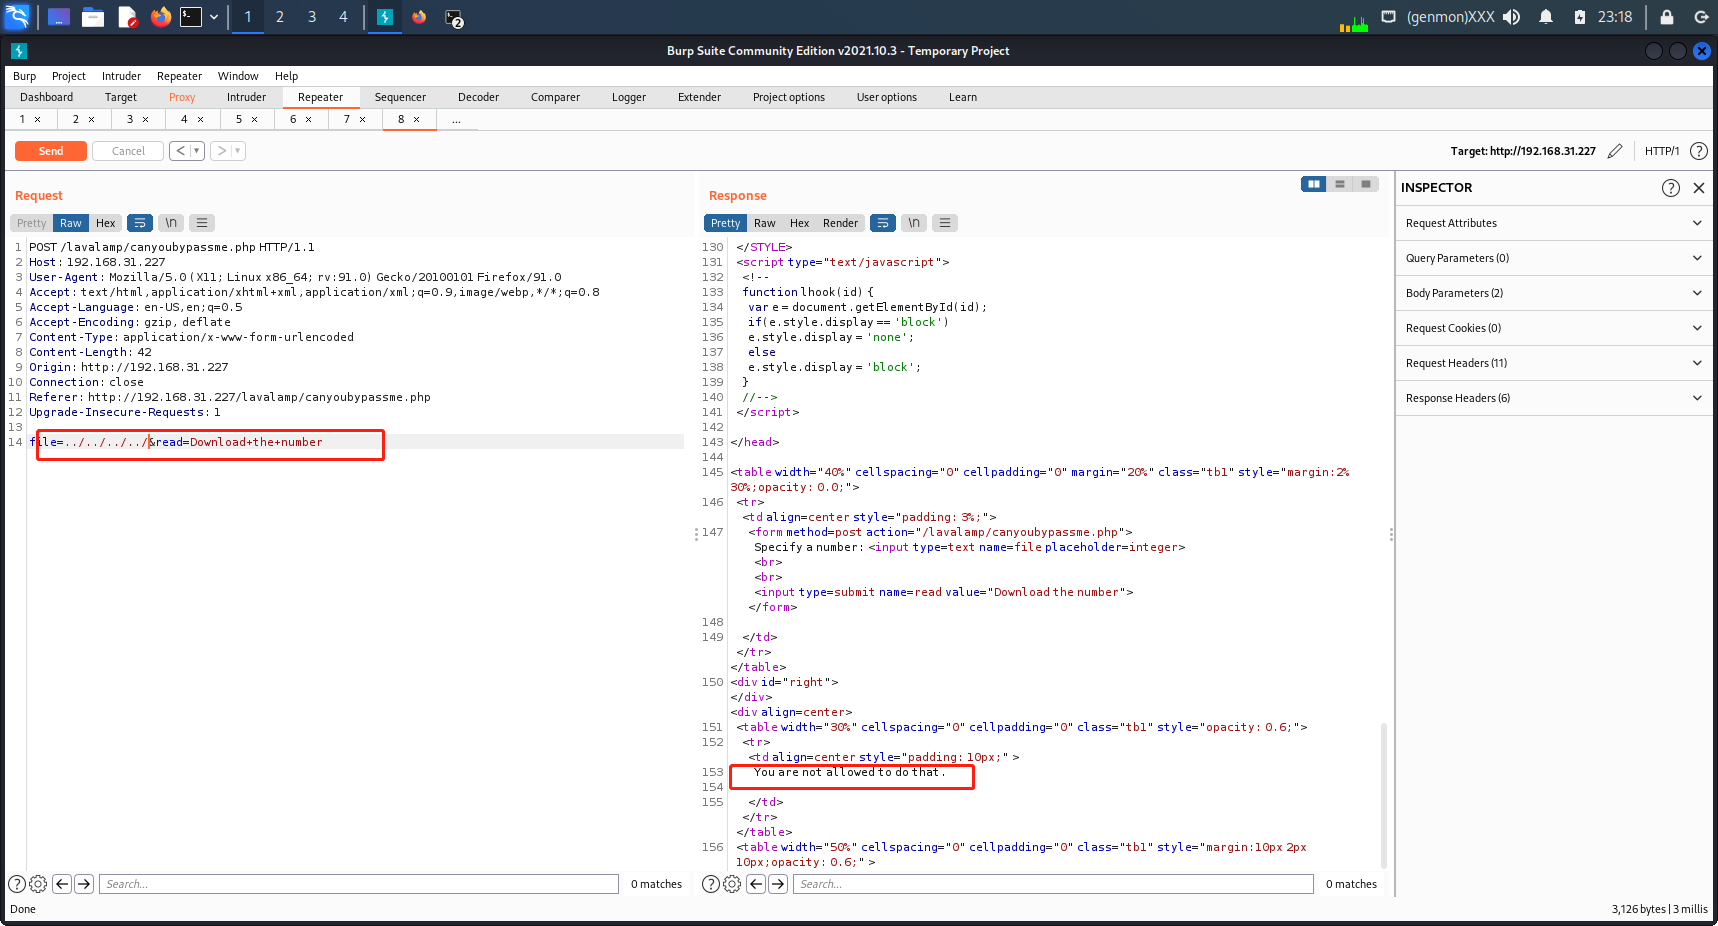Open Inspector help icon
This screenshot has width=1718, height=926.
[1671, 188]
